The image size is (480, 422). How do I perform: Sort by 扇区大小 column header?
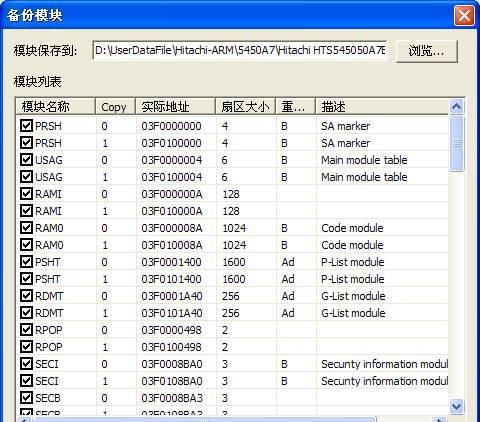[246, 107]
